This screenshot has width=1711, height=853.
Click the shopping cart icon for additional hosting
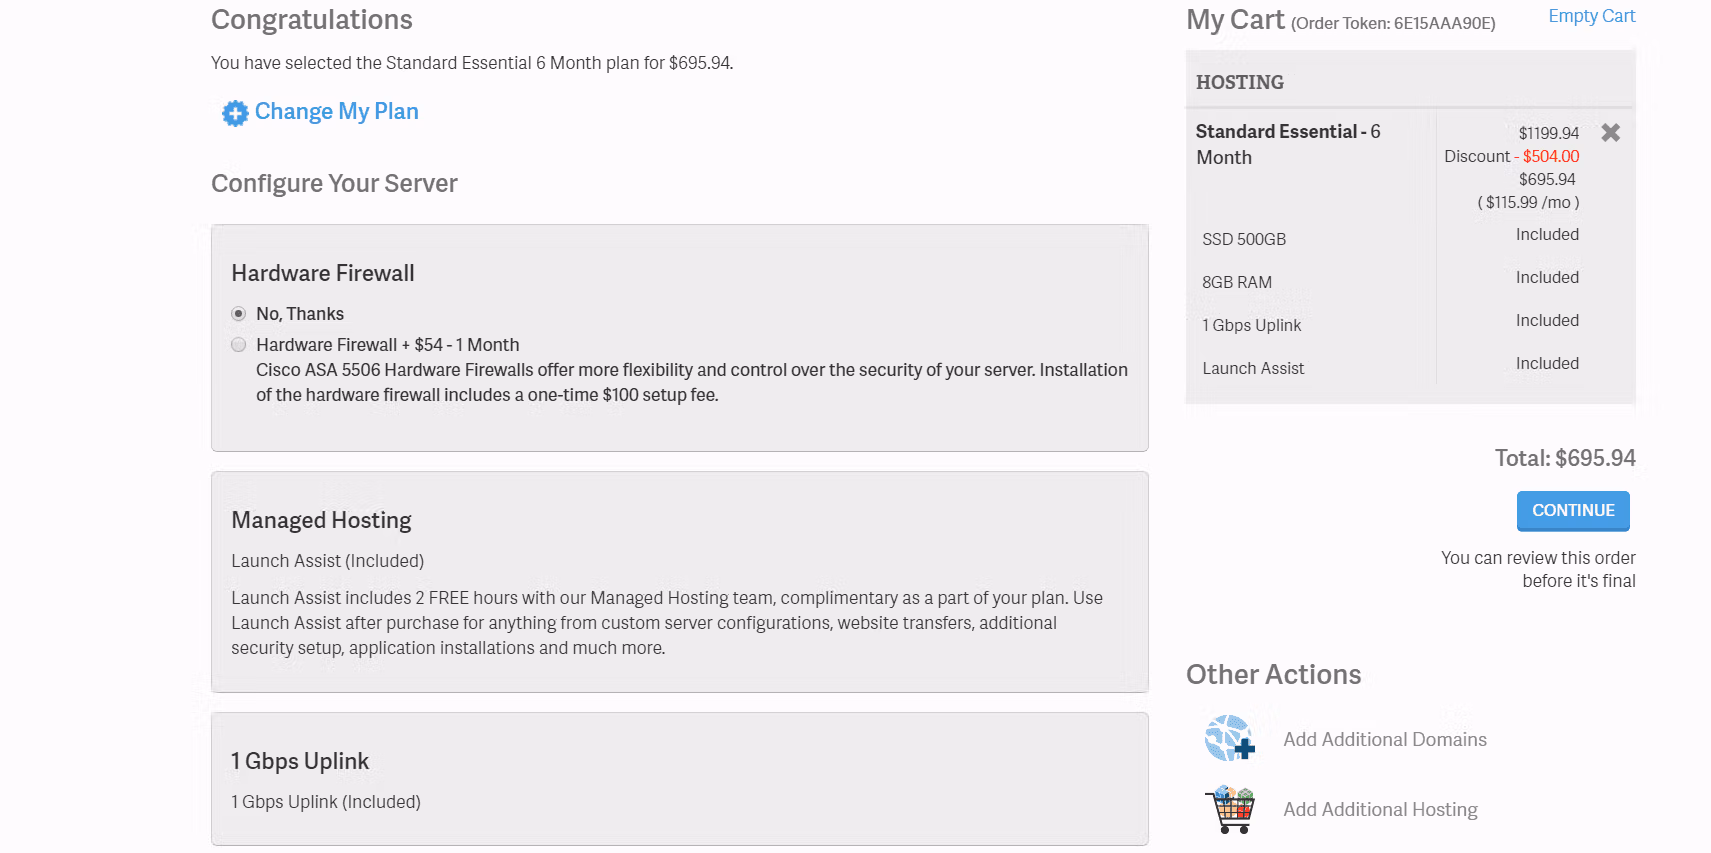[1231, 809]
